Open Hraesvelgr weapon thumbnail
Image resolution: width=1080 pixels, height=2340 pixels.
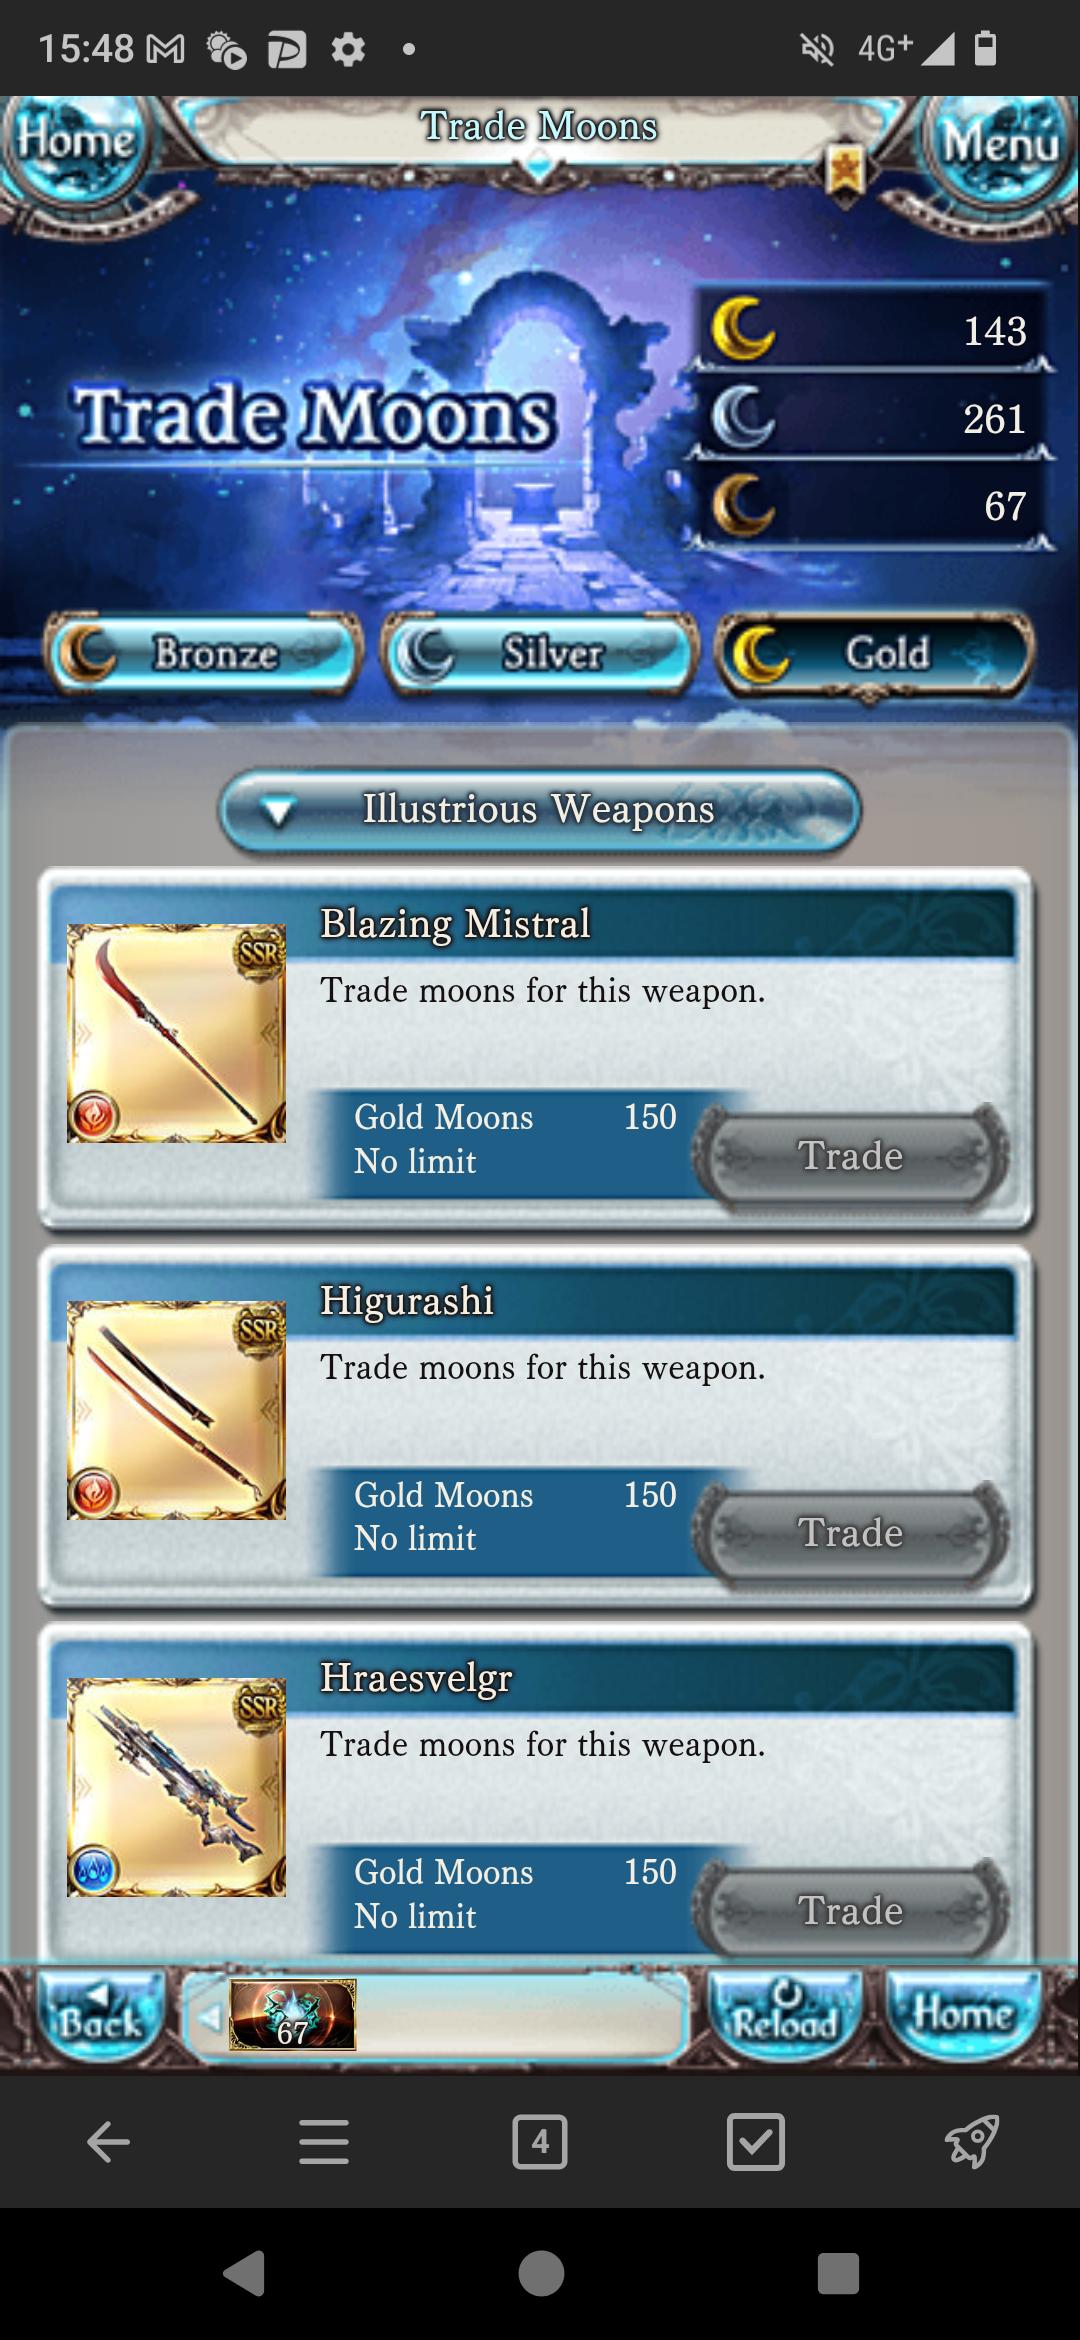point(176,1787)
